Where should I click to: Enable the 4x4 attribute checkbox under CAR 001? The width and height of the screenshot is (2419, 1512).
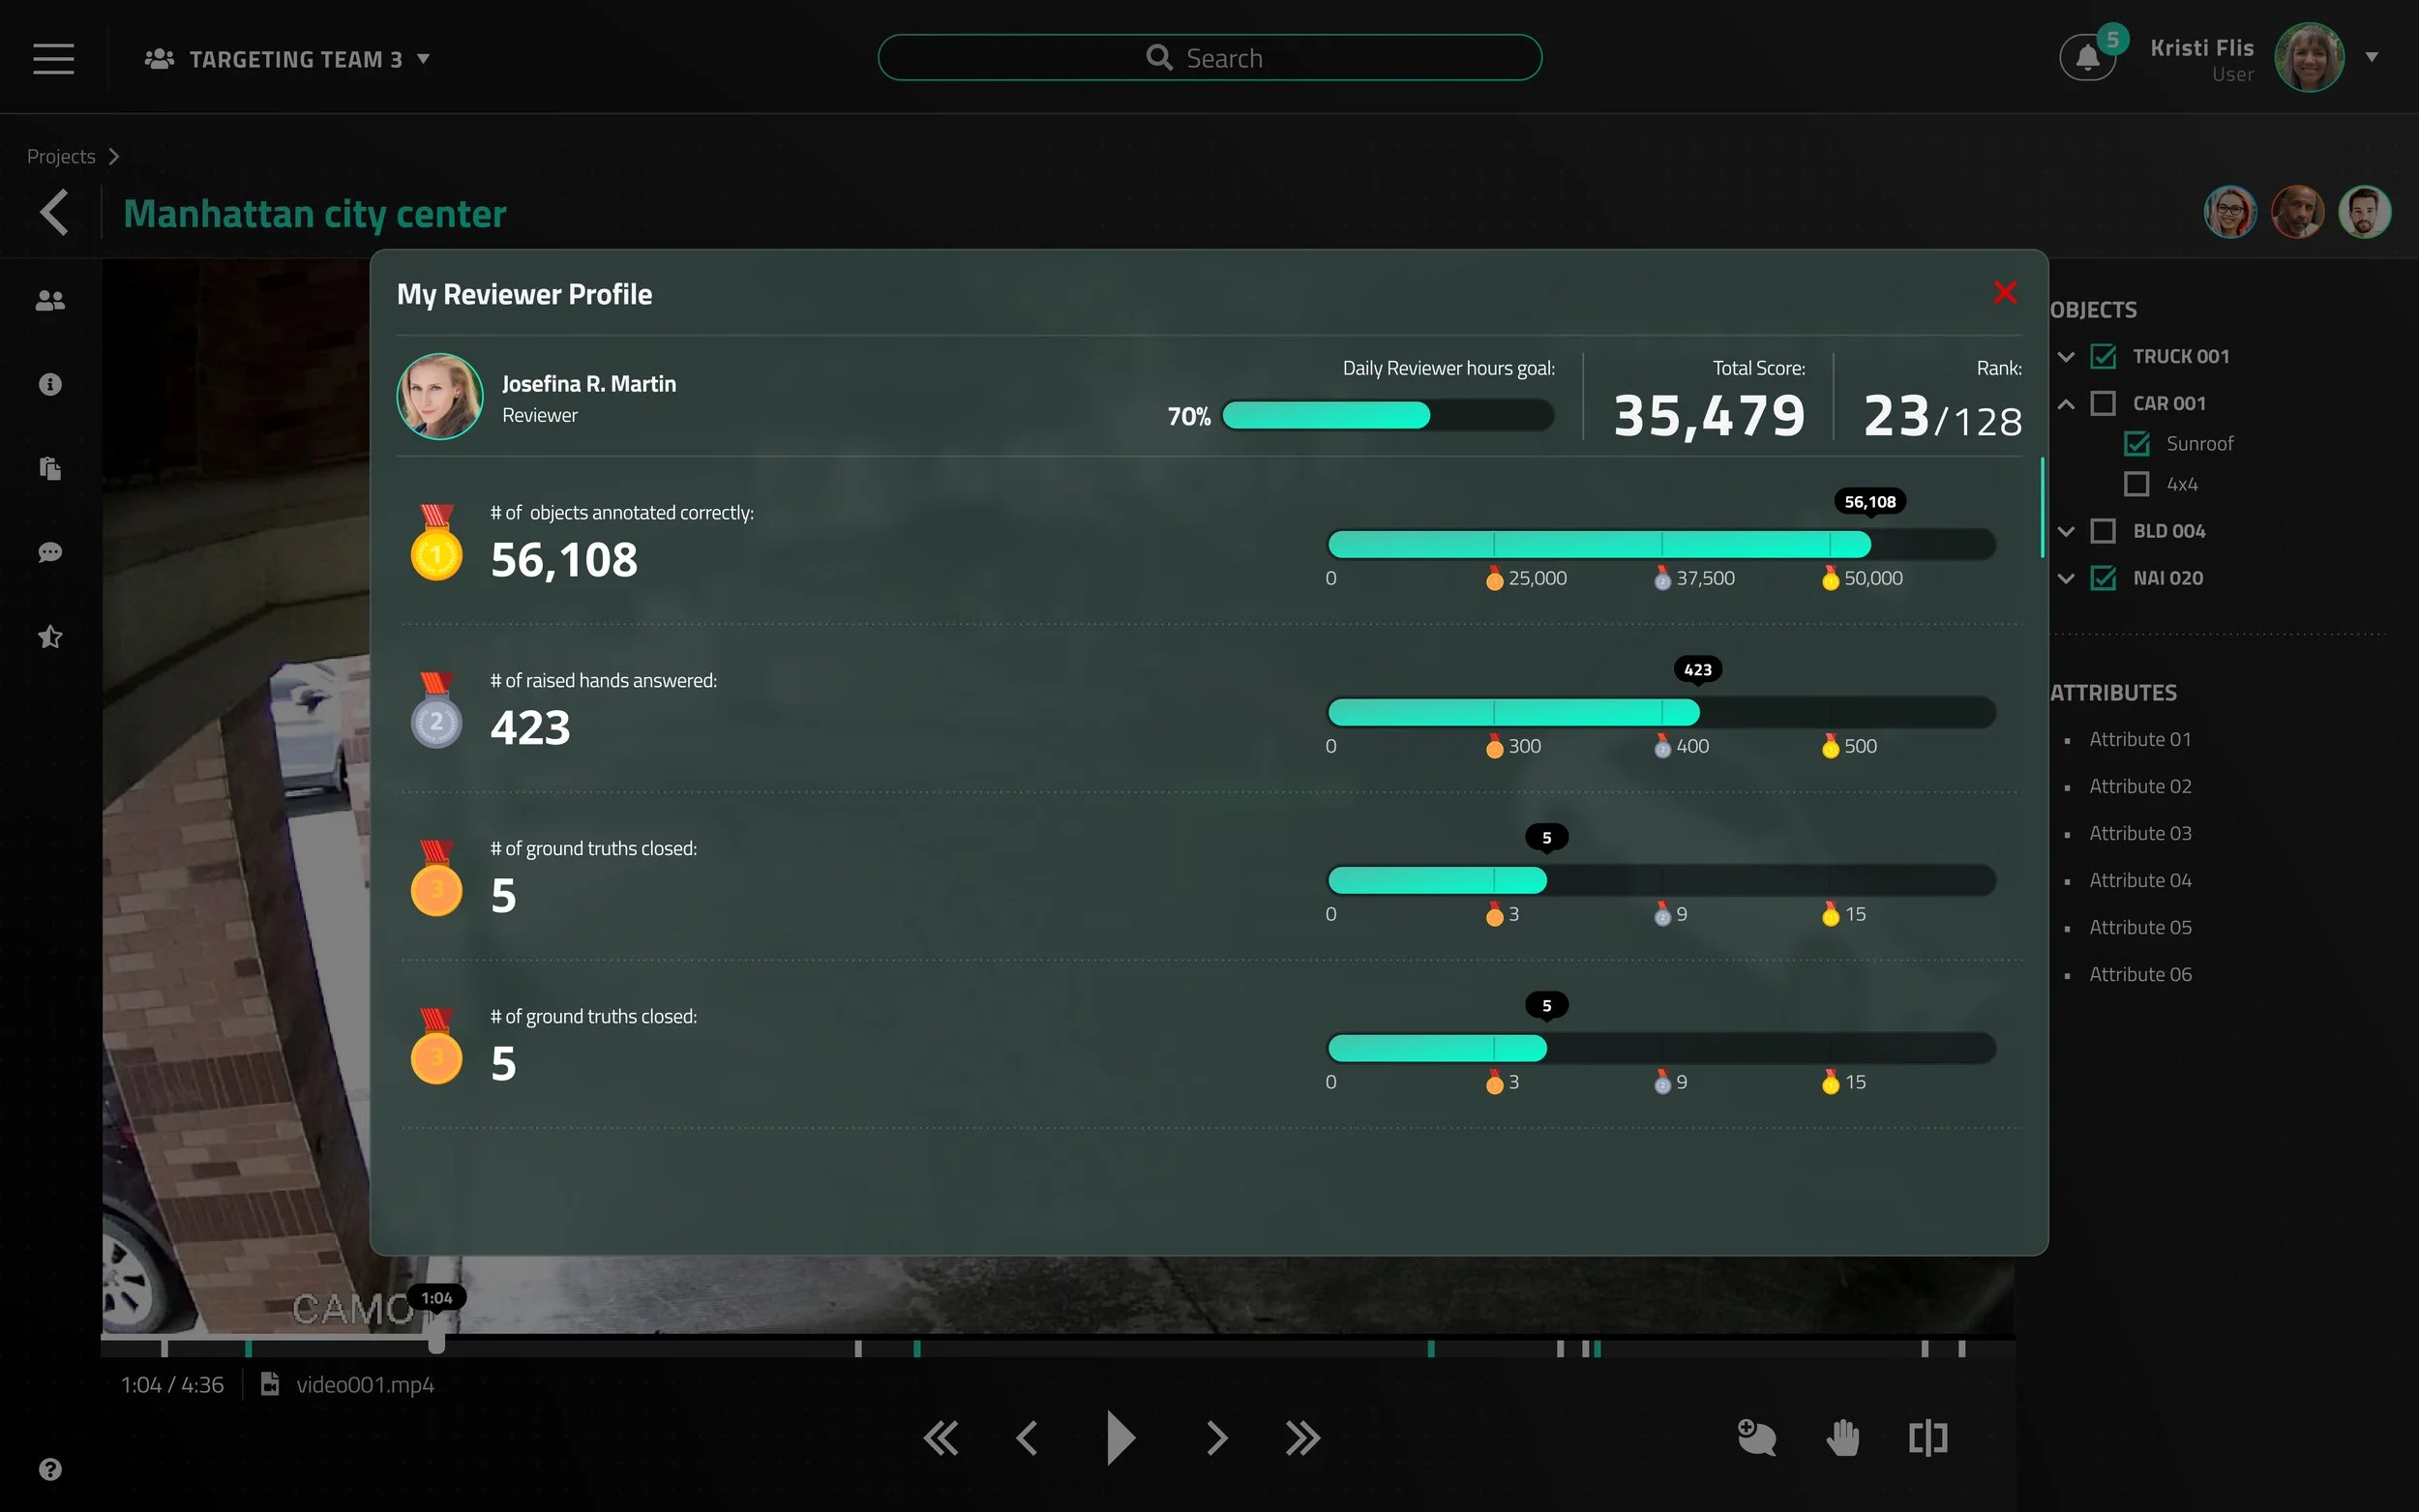pos(2138,483)
